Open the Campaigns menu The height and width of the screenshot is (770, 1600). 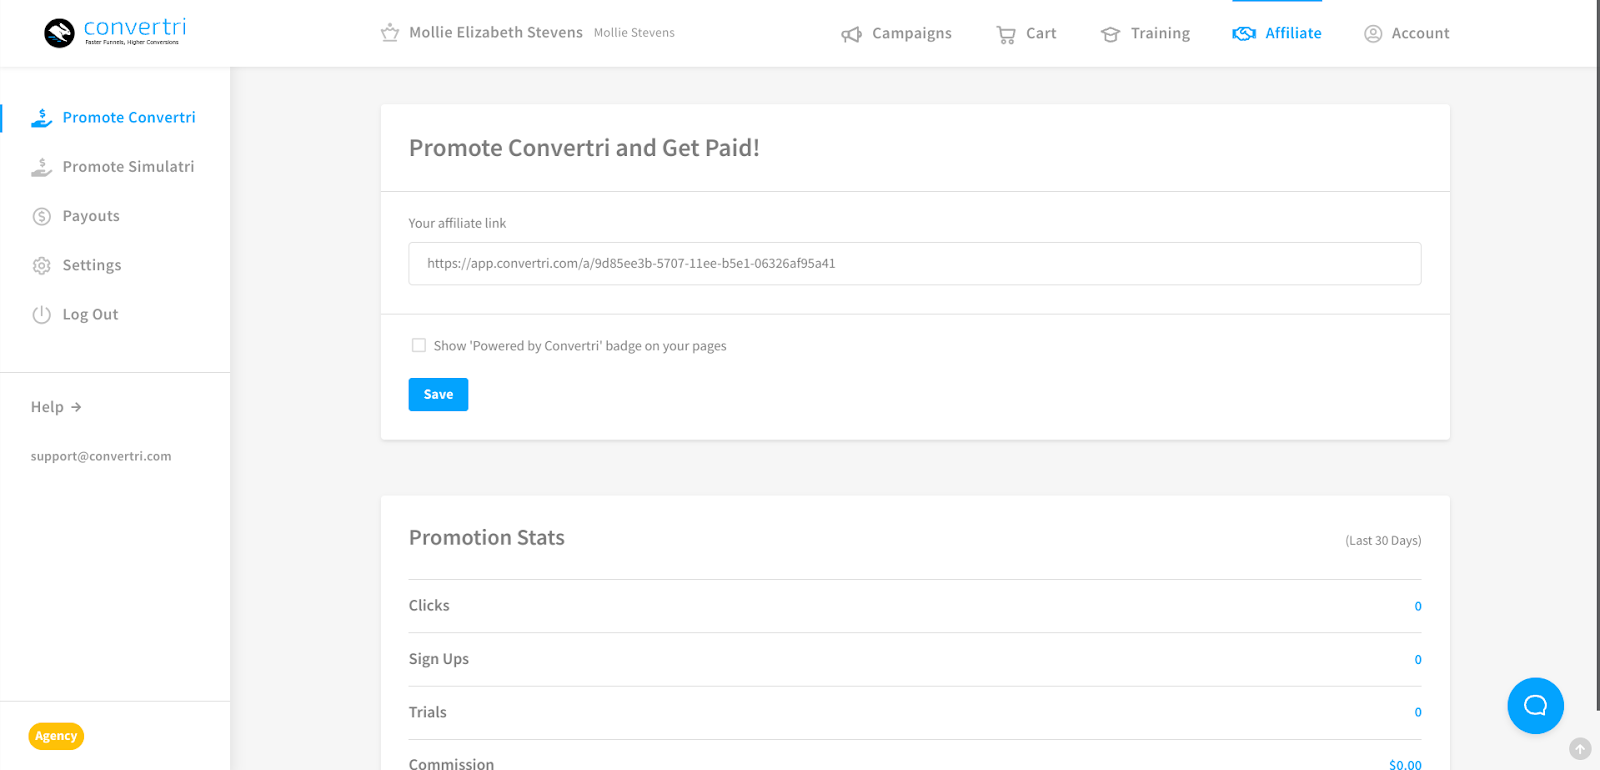[x=896, y=33]
